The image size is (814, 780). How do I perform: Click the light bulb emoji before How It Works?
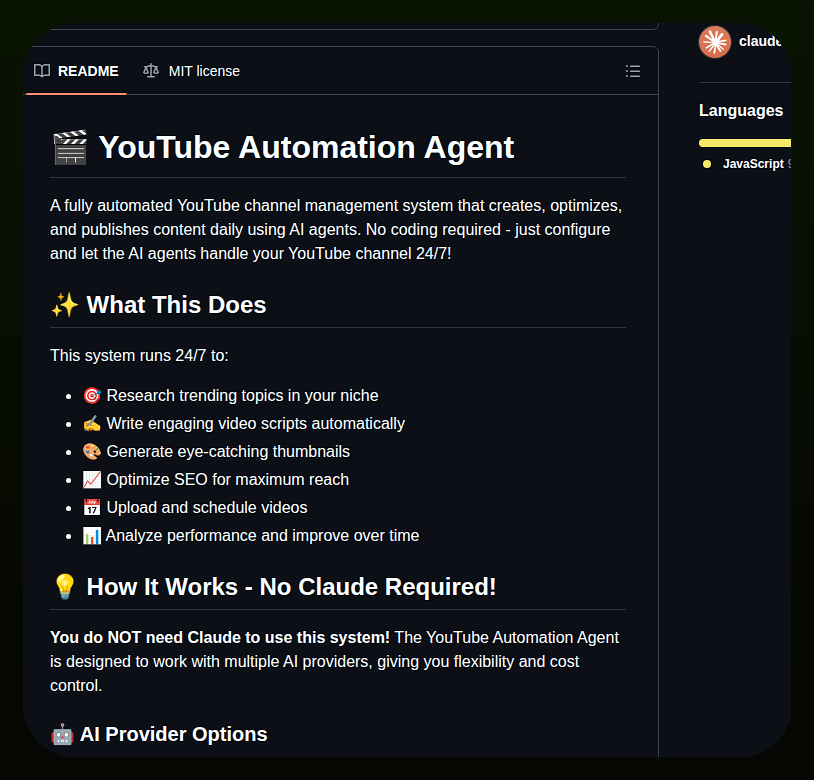tap(65, 587)
